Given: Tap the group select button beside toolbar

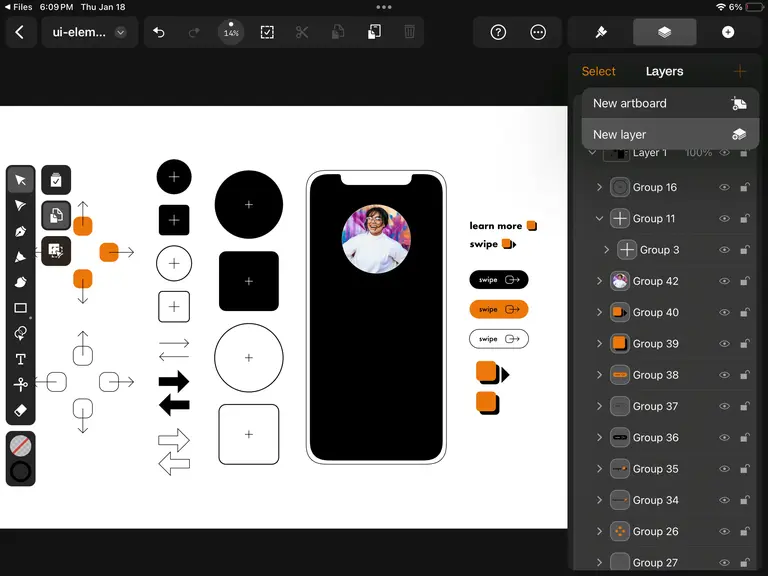Looking at the screenshot, I should point(56,251).
